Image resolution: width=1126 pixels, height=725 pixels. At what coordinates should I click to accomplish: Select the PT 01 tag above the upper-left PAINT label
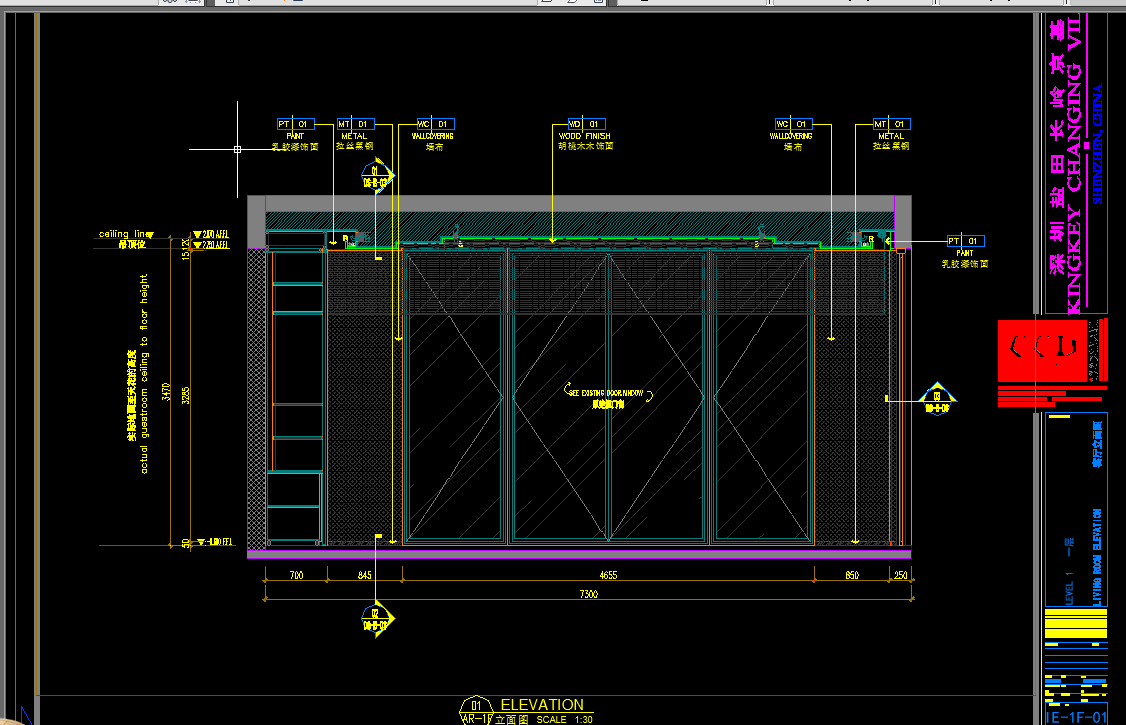(296, 124)
